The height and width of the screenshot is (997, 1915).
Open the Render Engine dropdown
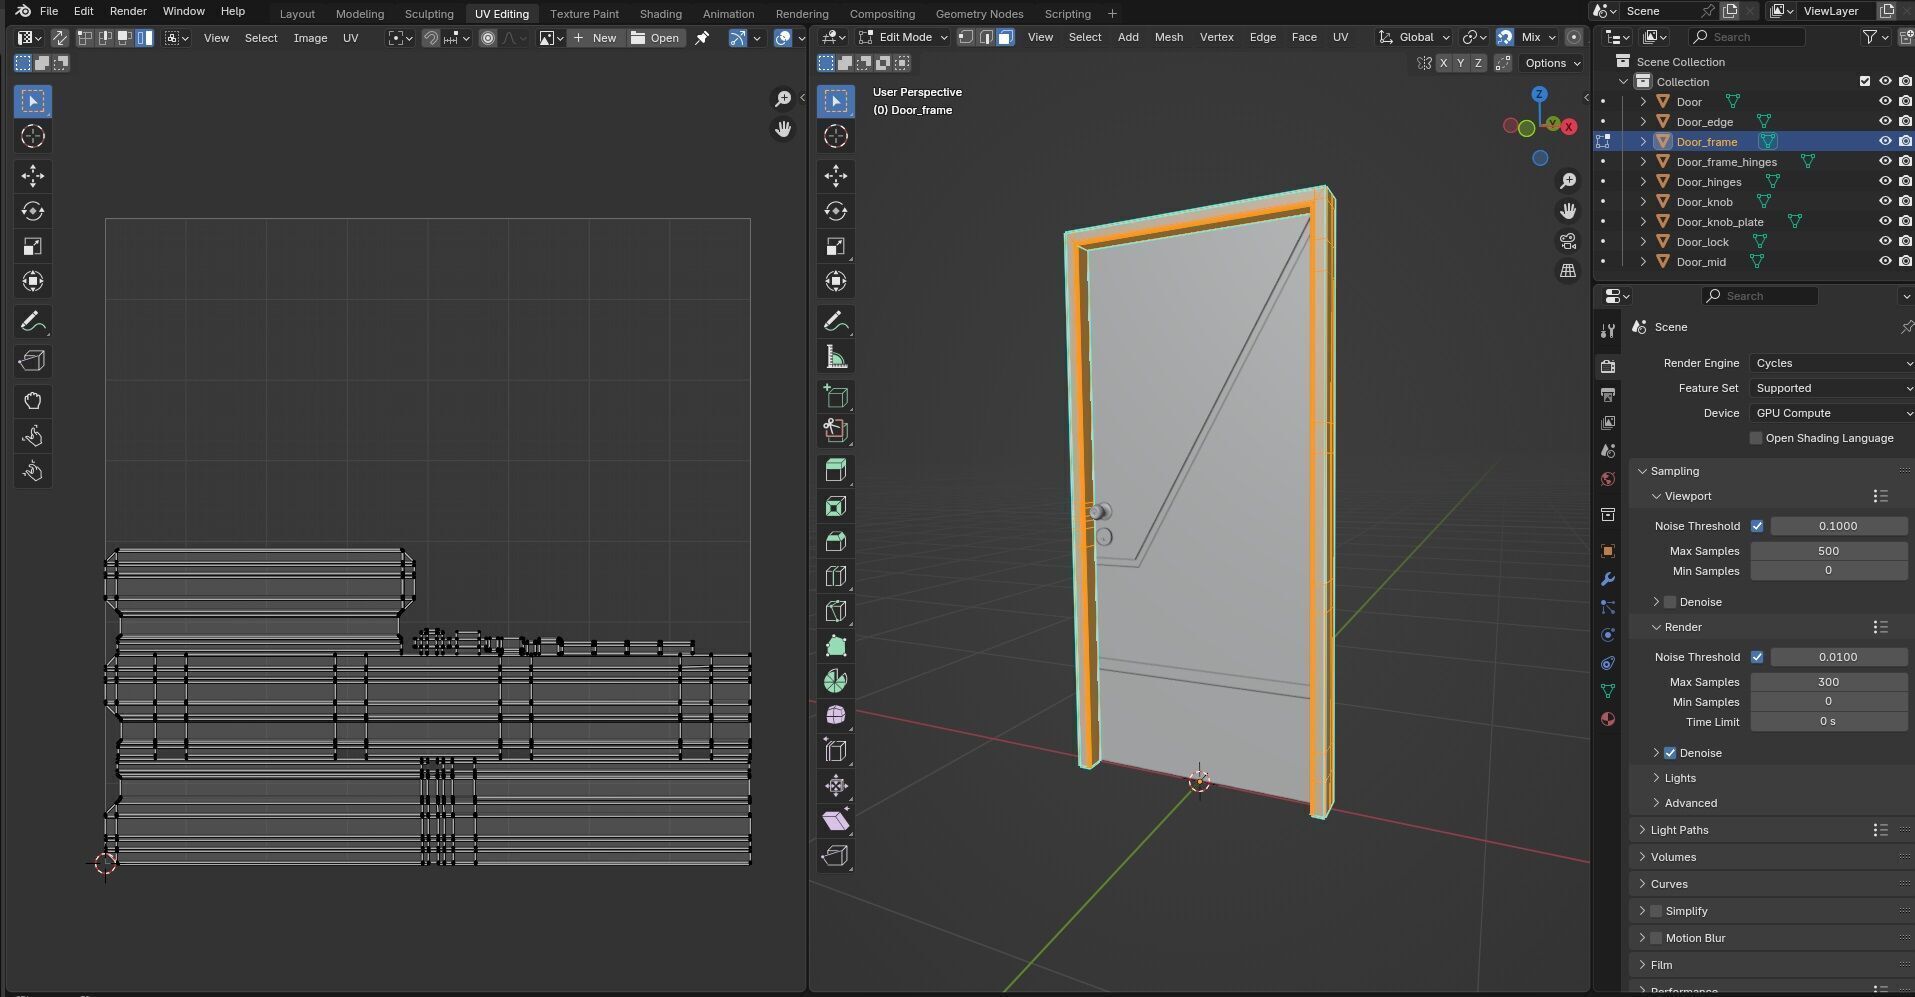1832,363
